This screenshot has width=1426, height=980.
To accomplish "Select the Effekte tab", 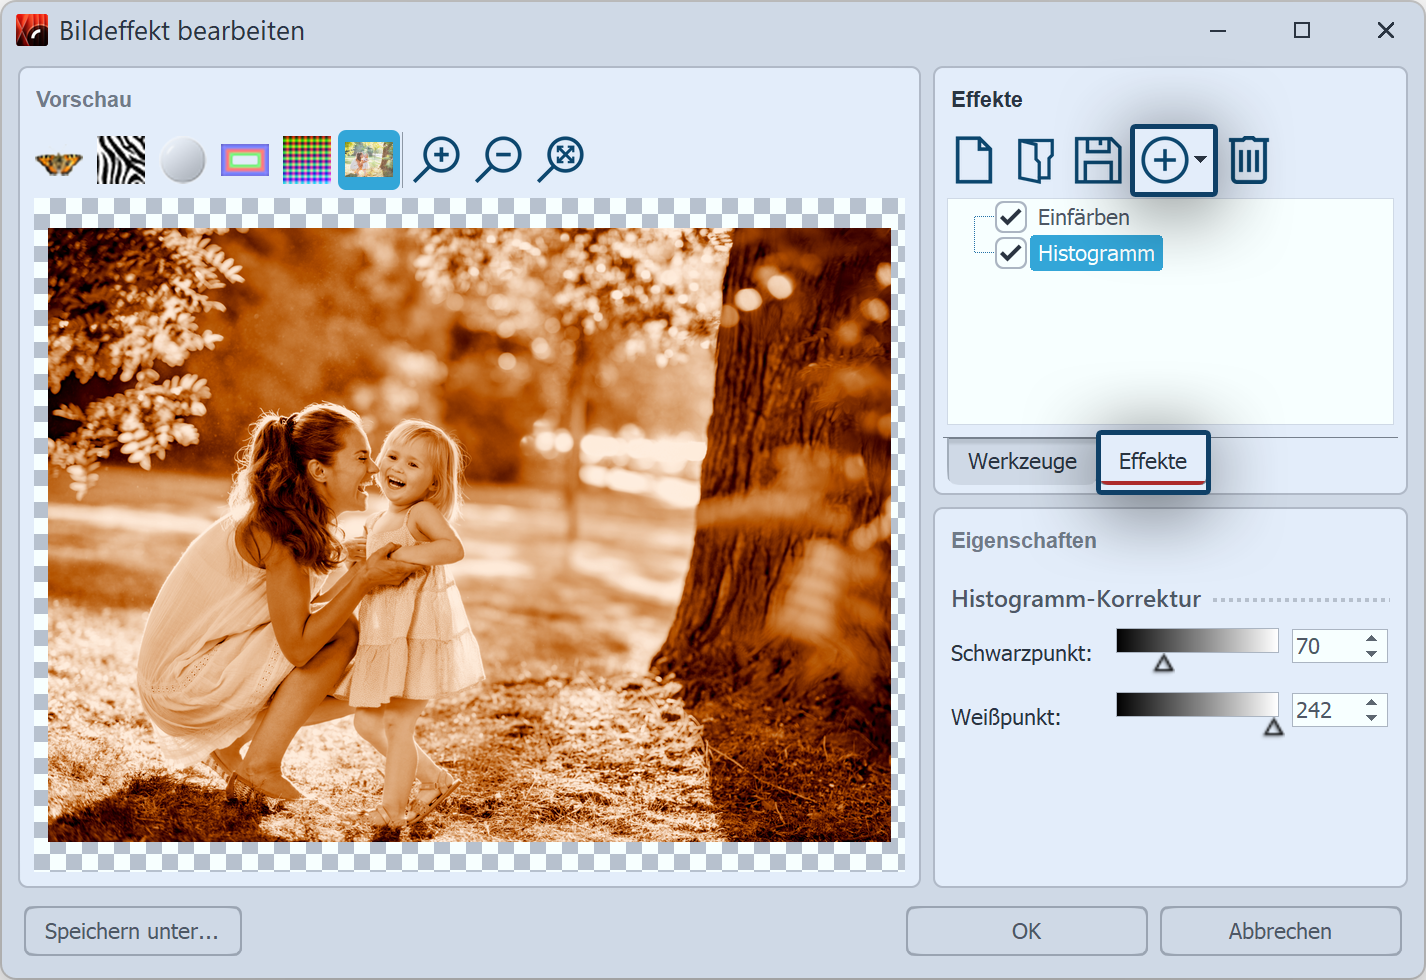I will [x=1153, y=461].
